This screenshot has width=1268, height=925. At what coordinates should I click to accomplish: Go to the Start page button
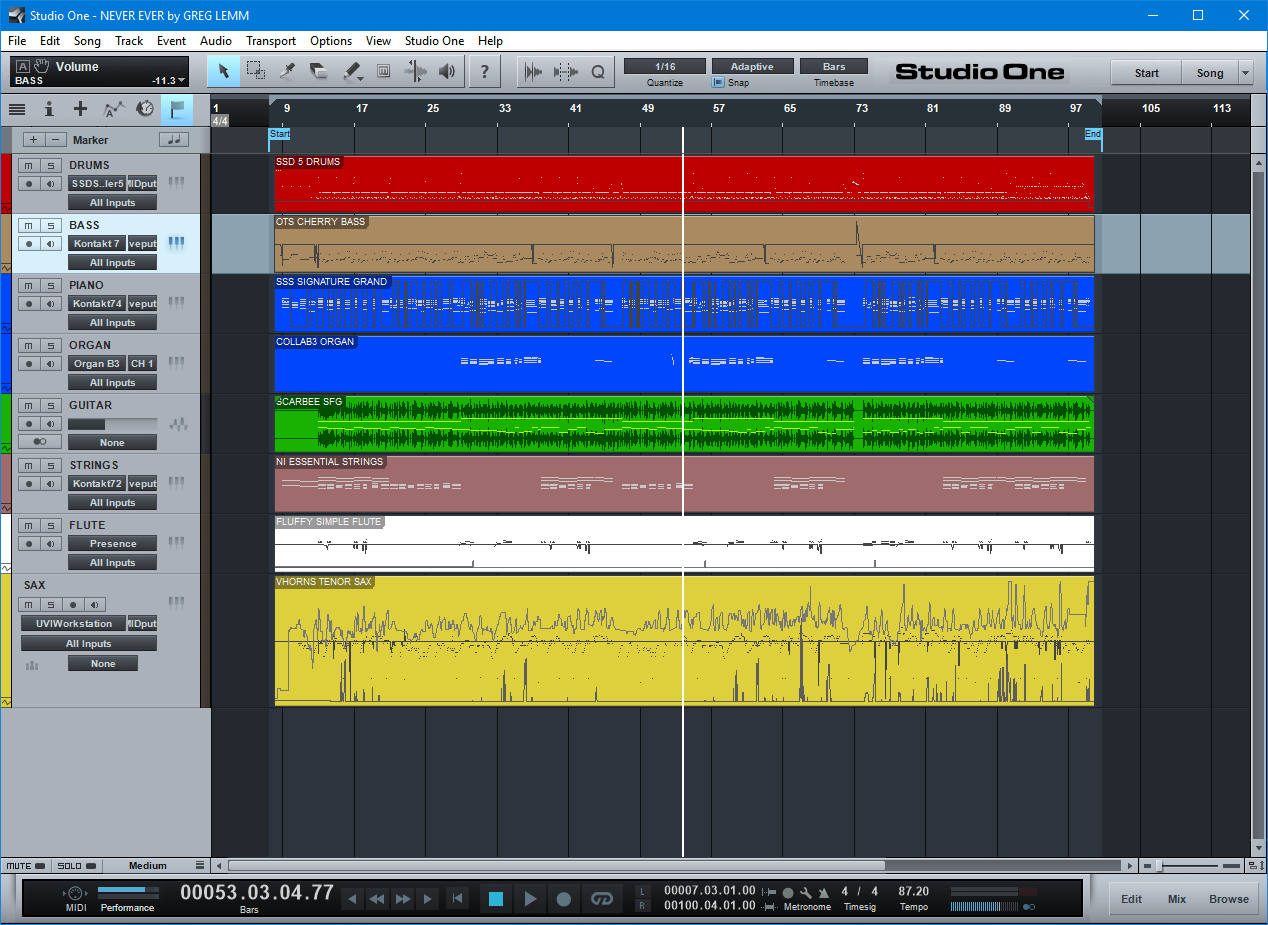1146,73
